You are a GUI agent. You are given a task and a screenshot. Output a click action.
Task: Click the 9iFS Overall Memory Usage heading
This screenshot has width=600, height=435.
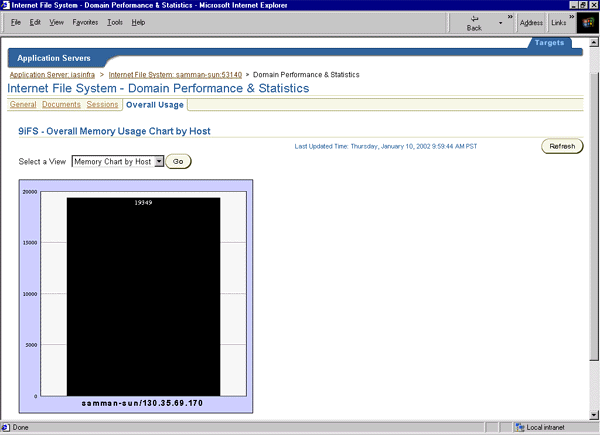[114, 131]
